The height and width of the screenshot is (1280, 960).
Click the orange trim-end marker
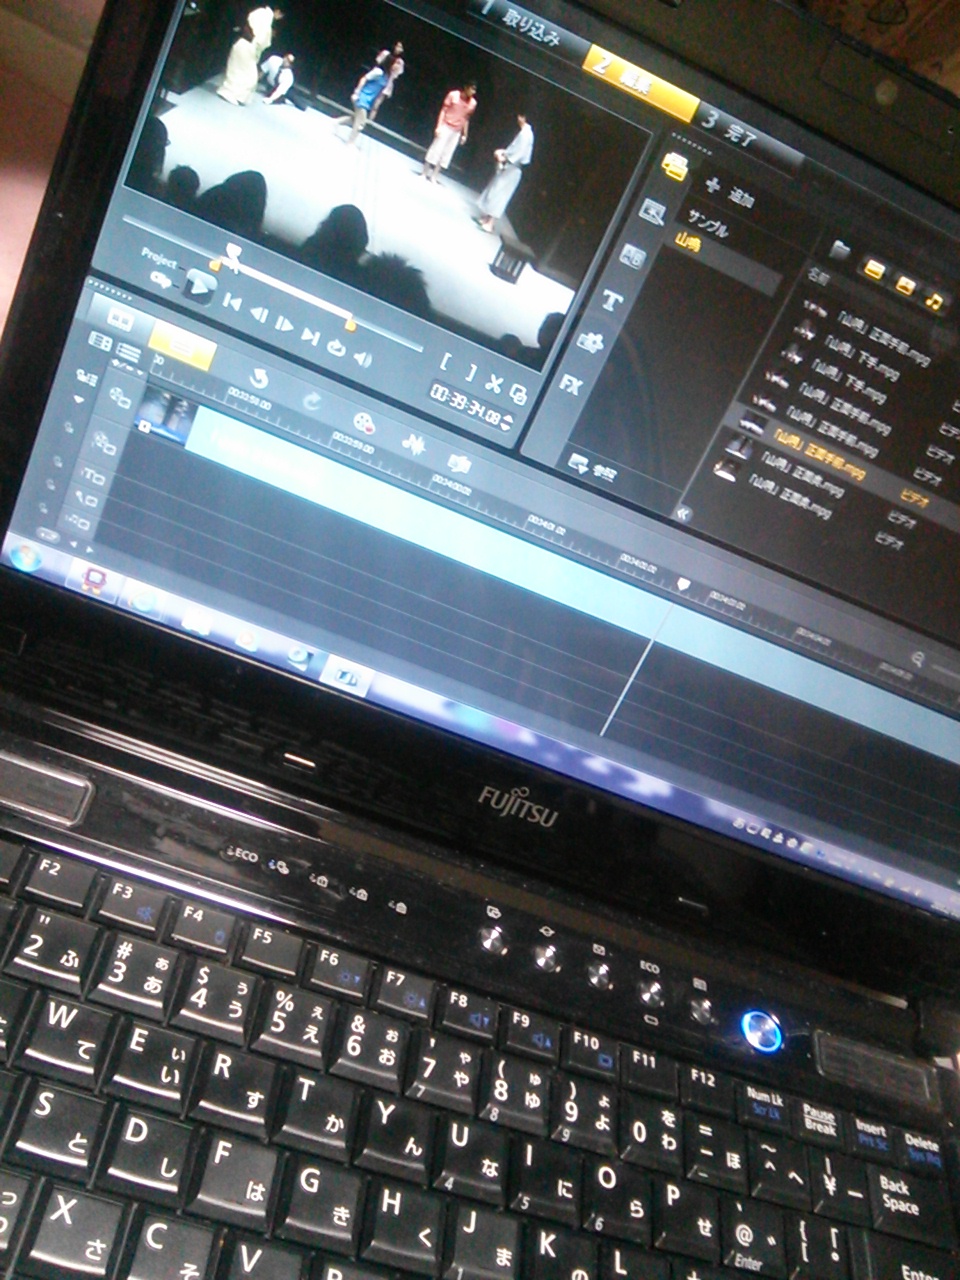point(350,324)
